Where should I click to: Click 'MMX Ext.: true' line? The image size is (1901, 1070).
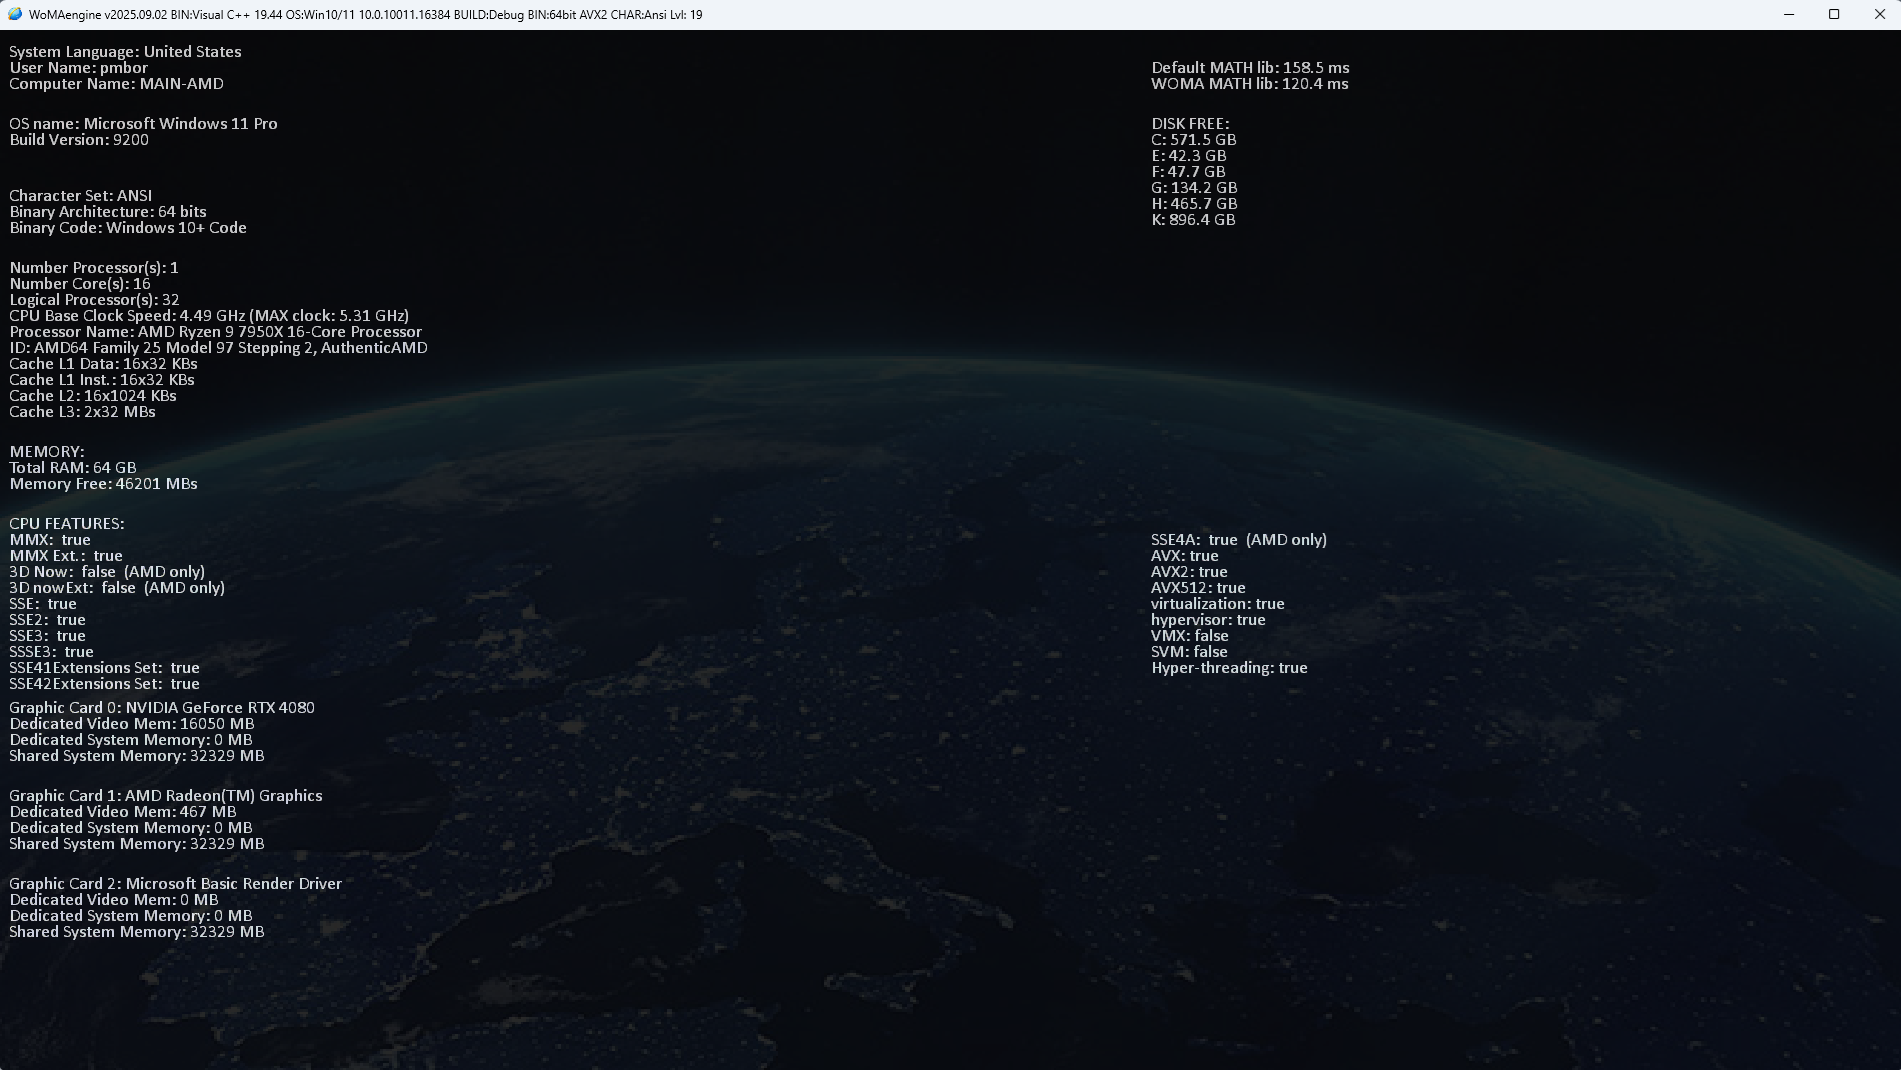coord(66,556)
